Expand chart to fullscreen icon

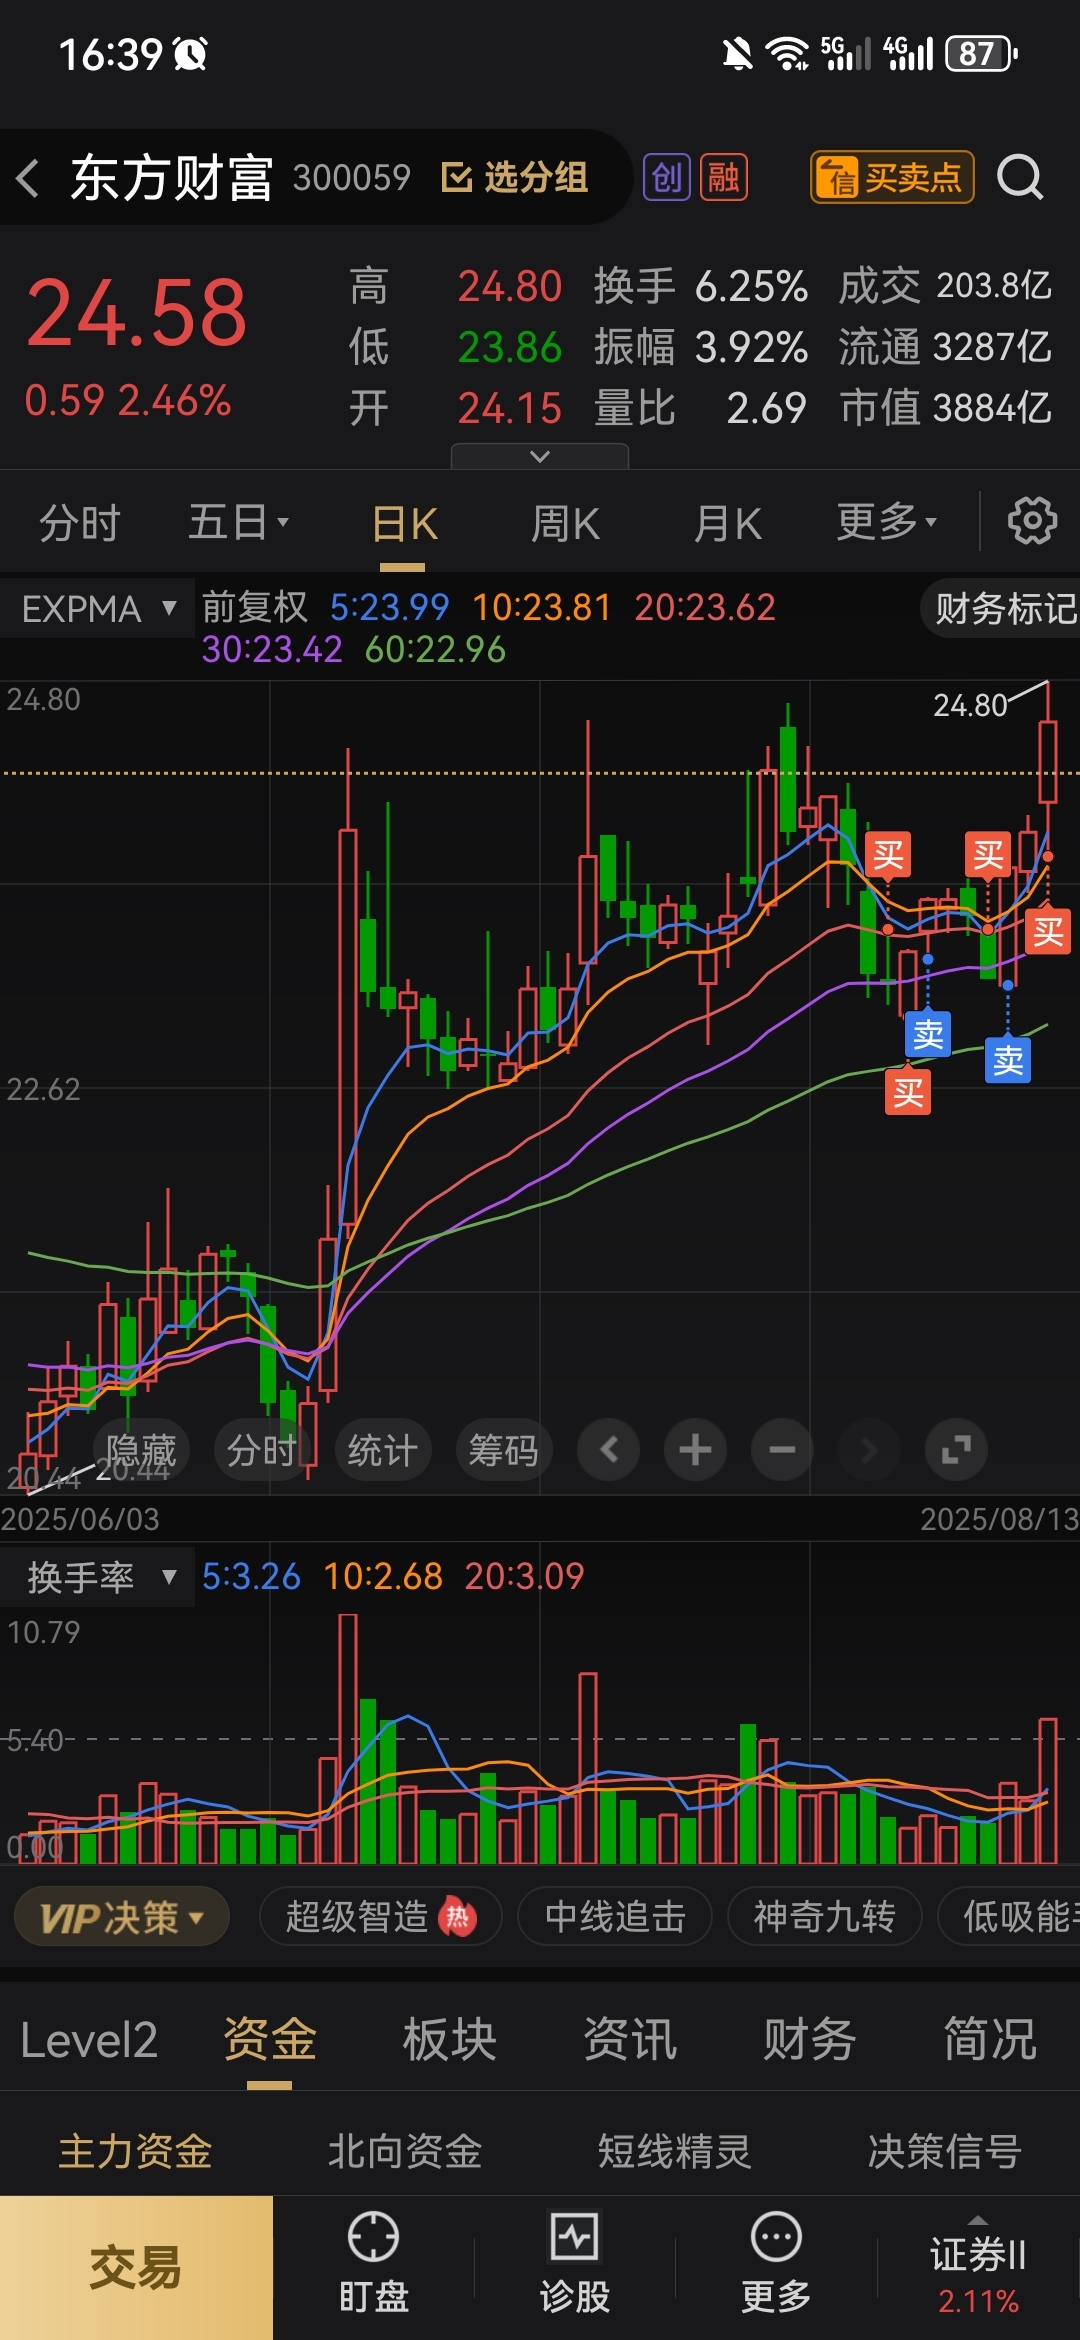[956, 1449]
